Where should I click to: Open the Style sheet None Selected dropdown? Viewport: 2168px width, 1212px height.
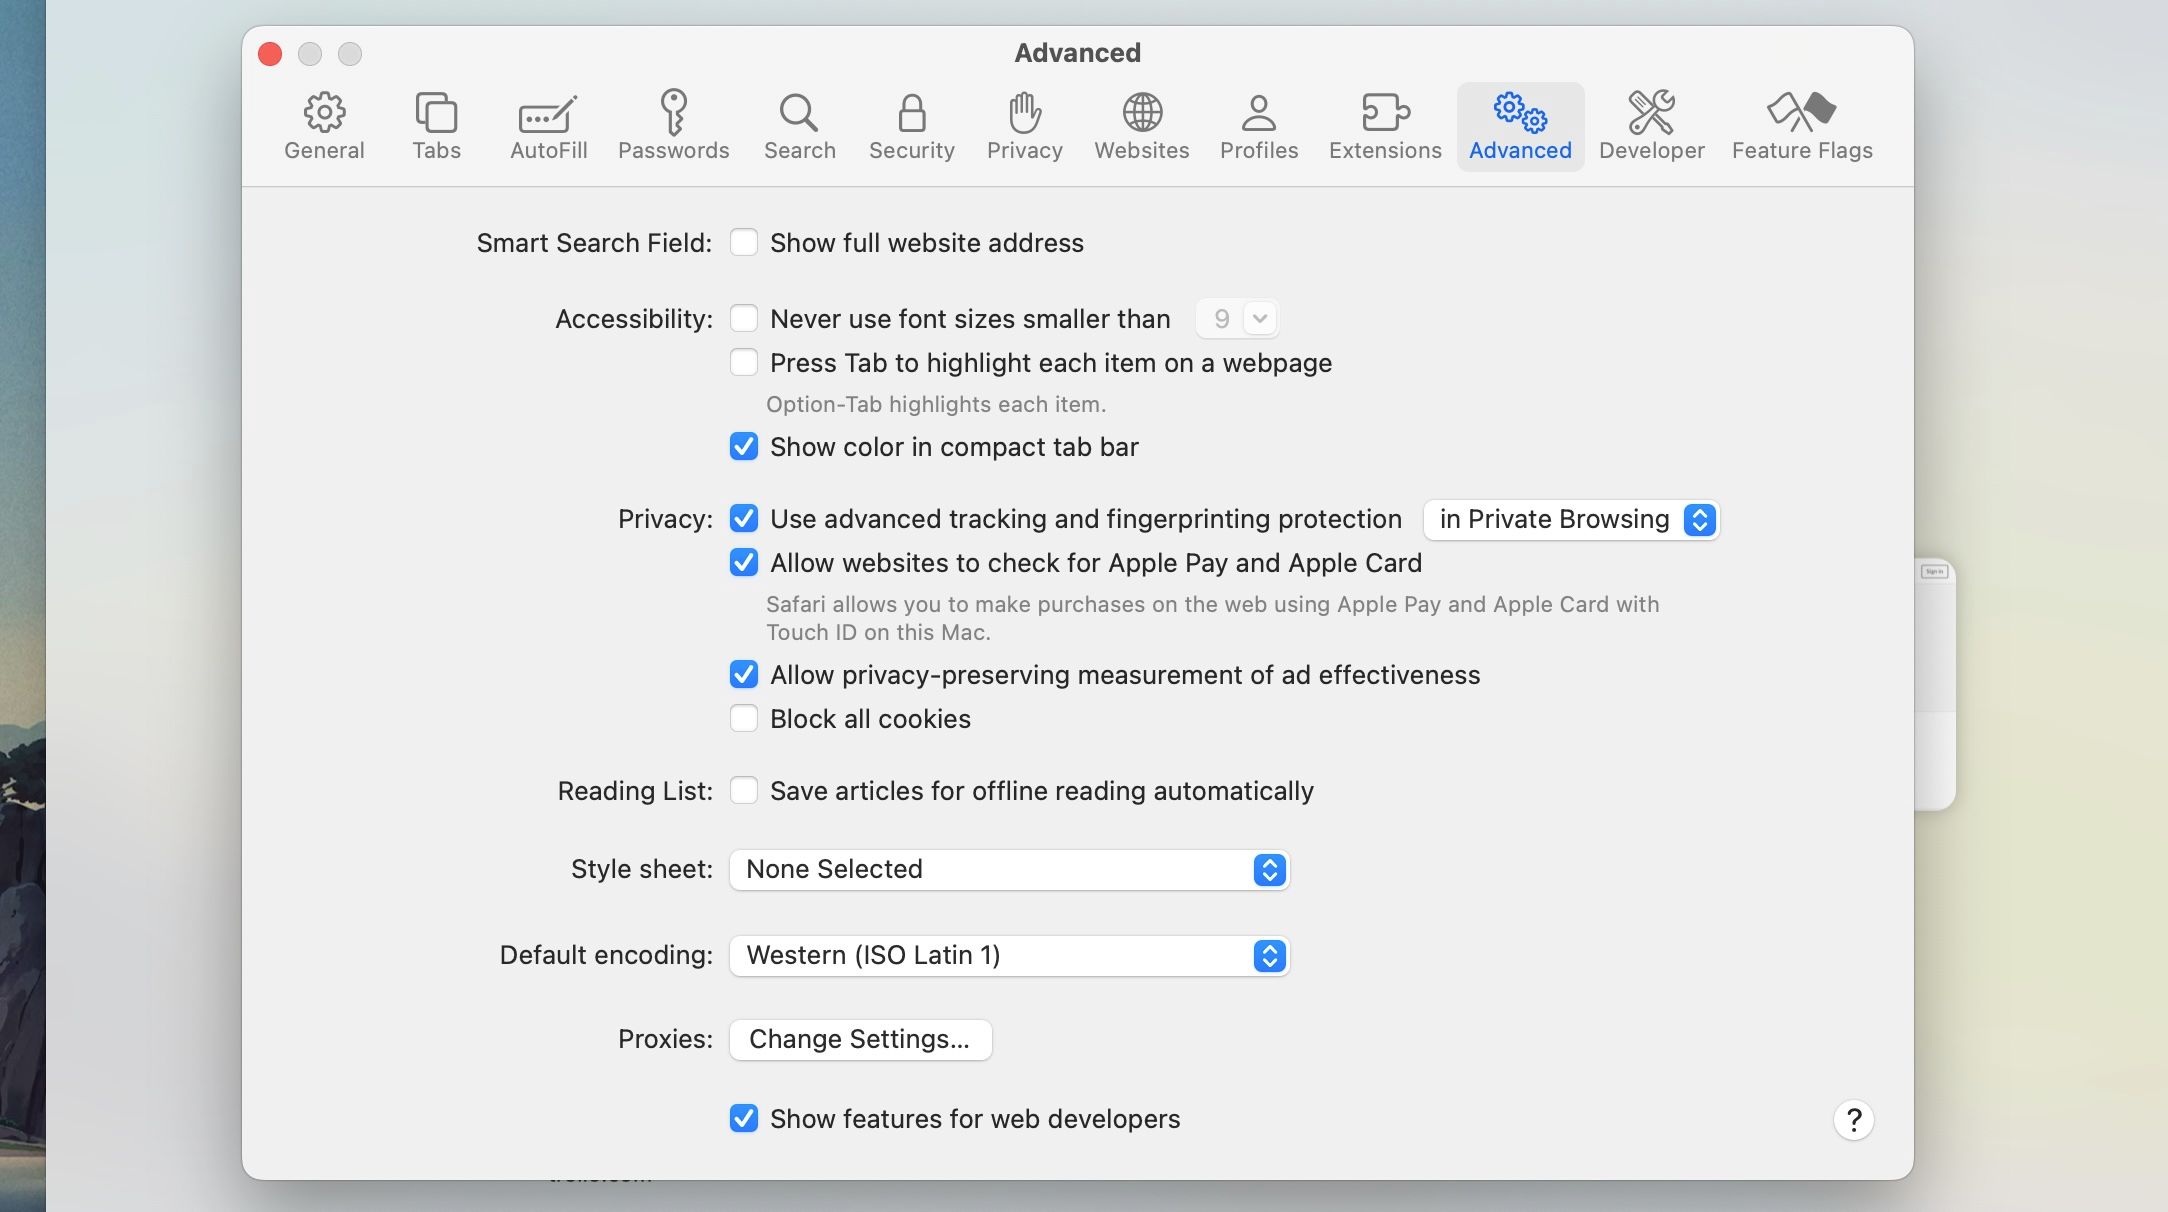click(1009, 869)
